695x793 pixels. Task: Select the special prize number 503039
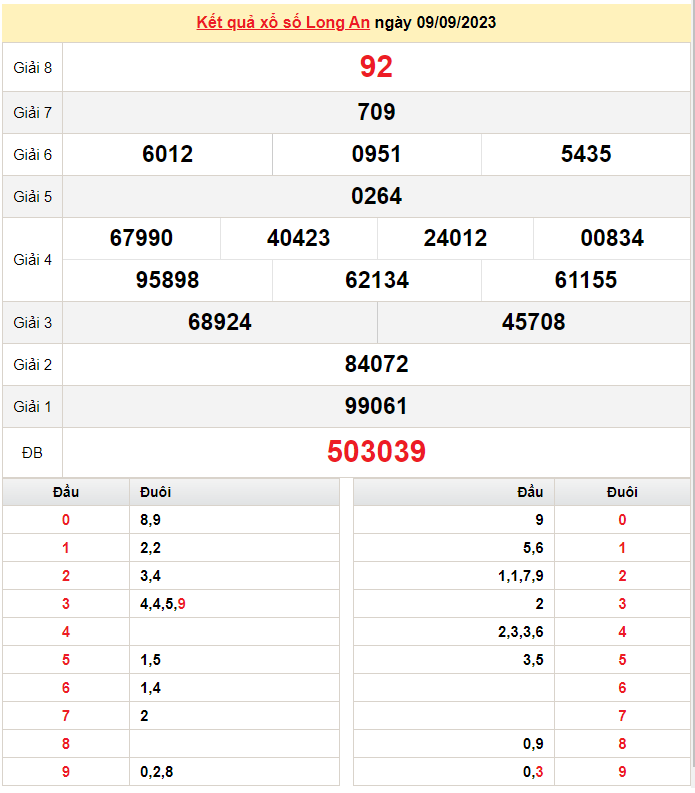click(376, 451)
